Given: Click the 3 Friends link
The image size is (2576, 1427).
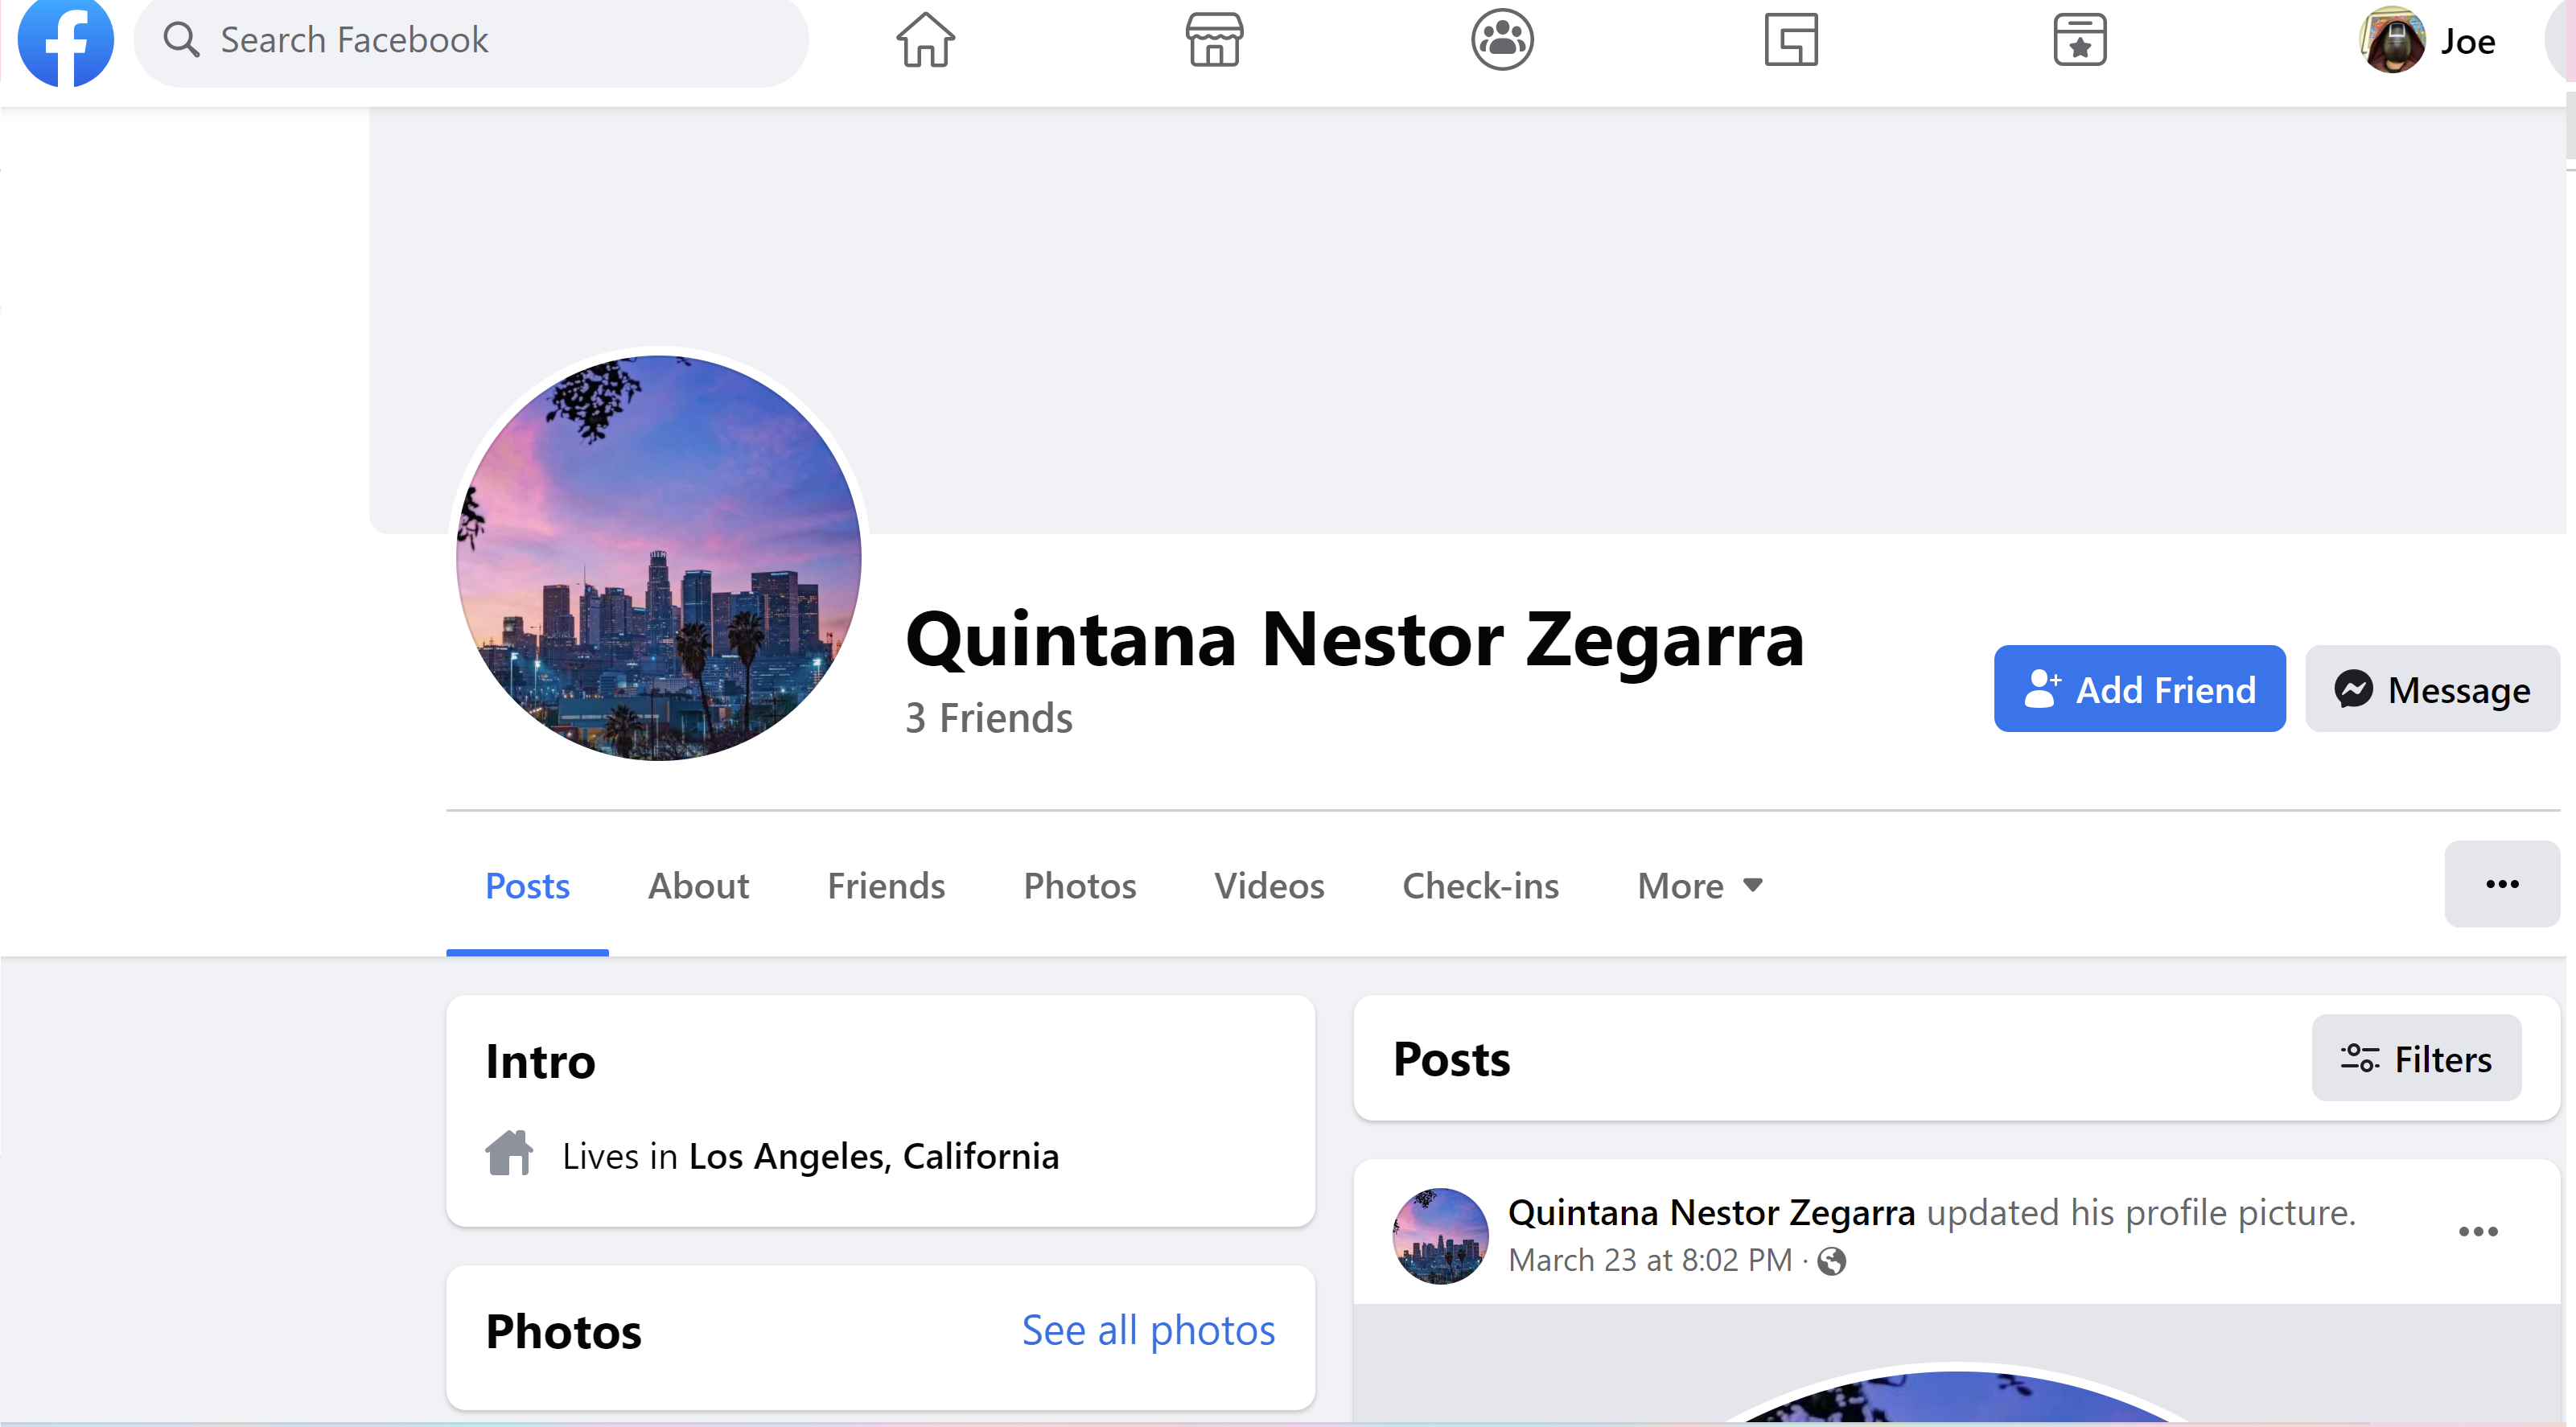Looking at the screenshot, I should (989, 718).
